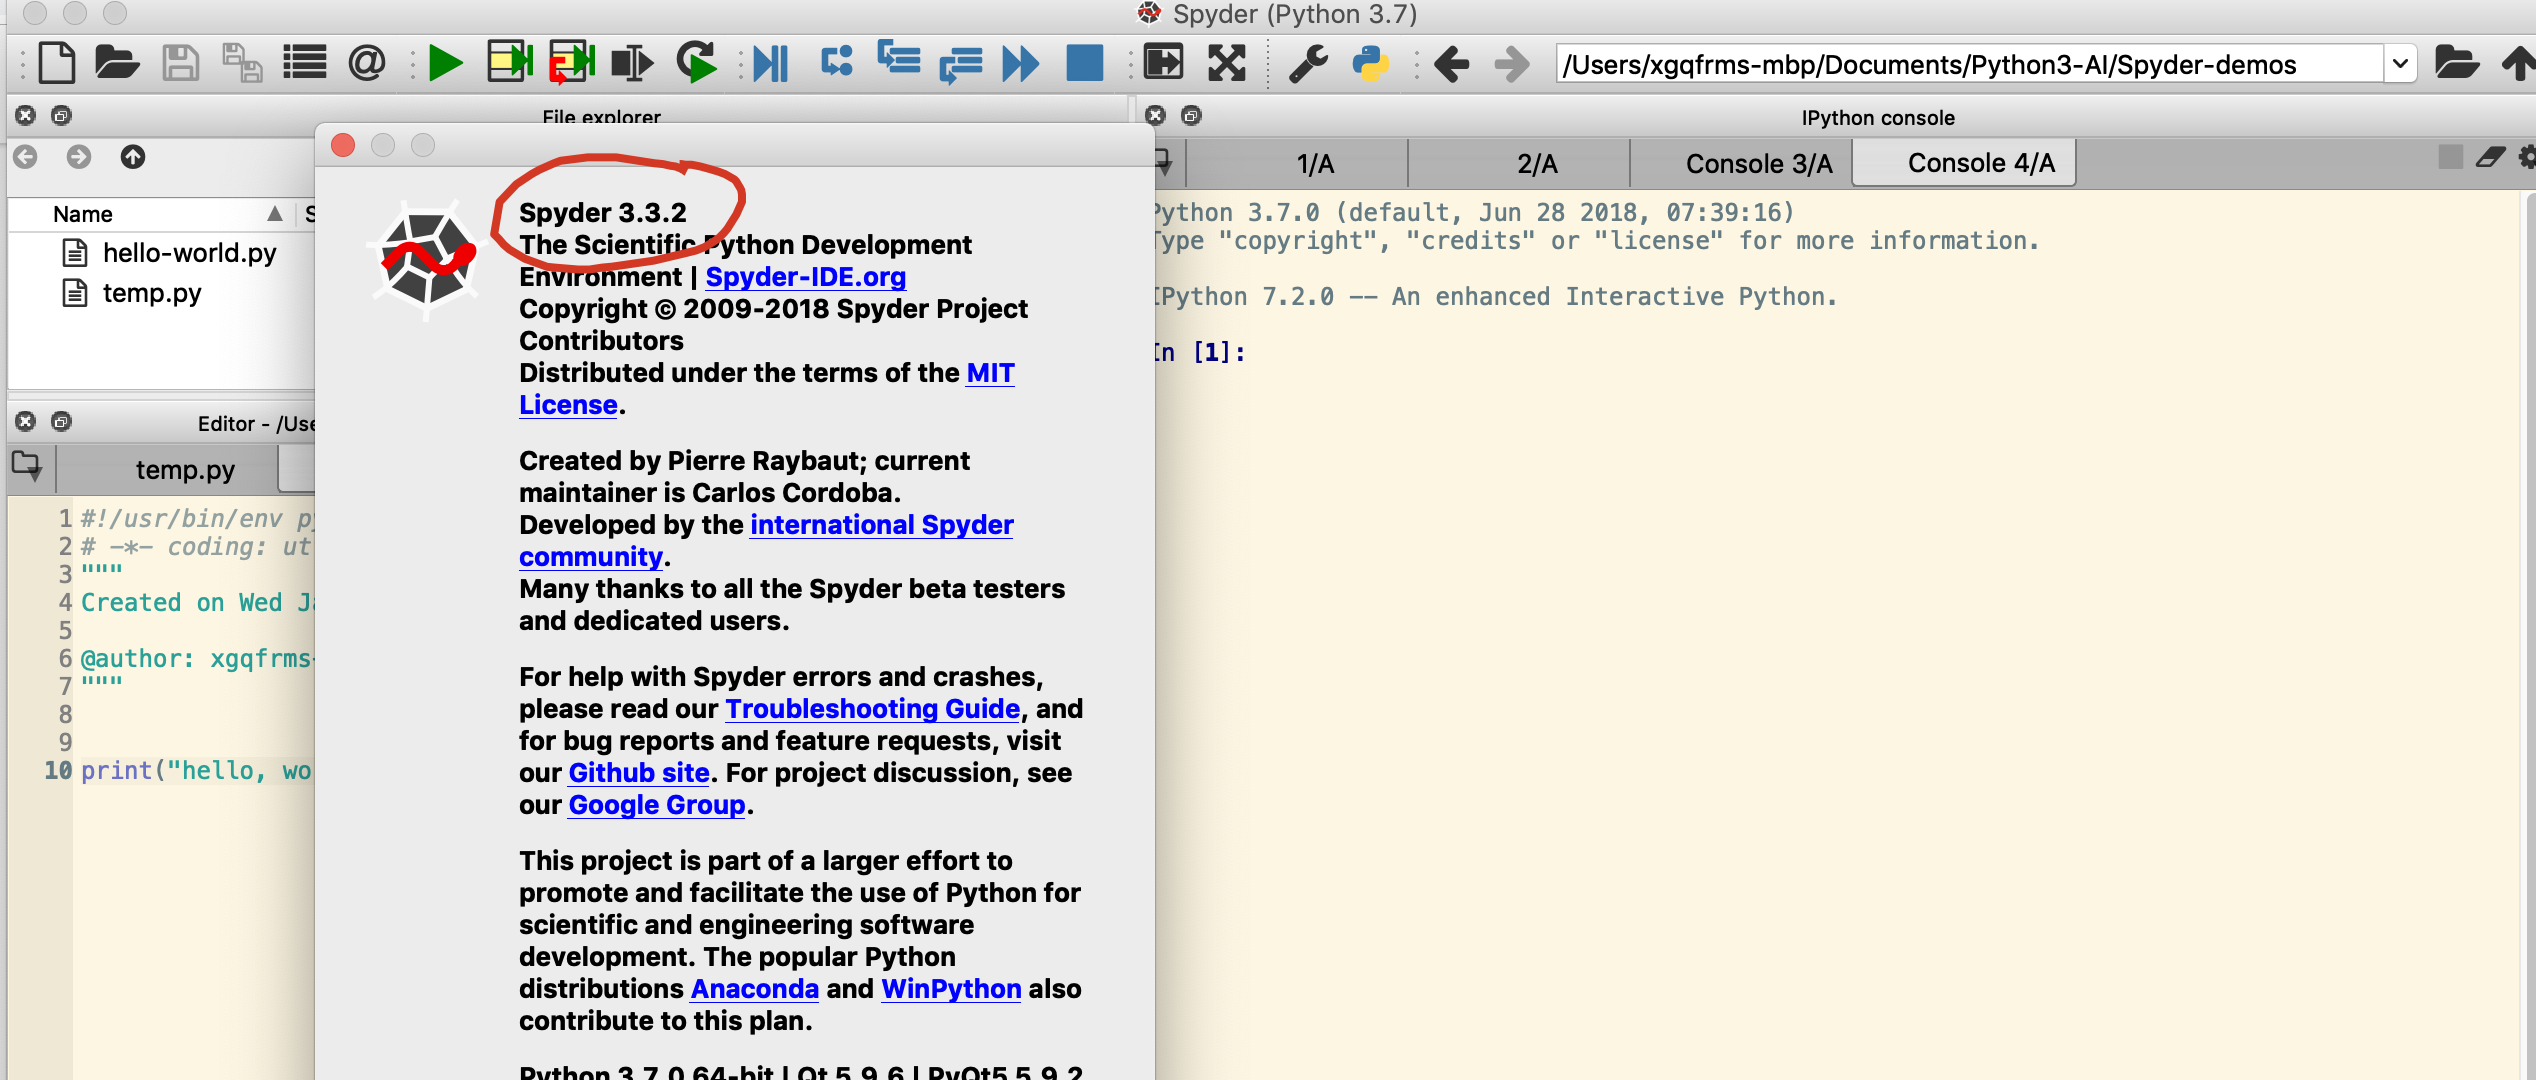
Task: Open the MIT License link
Action: click(x=990, y=373)
